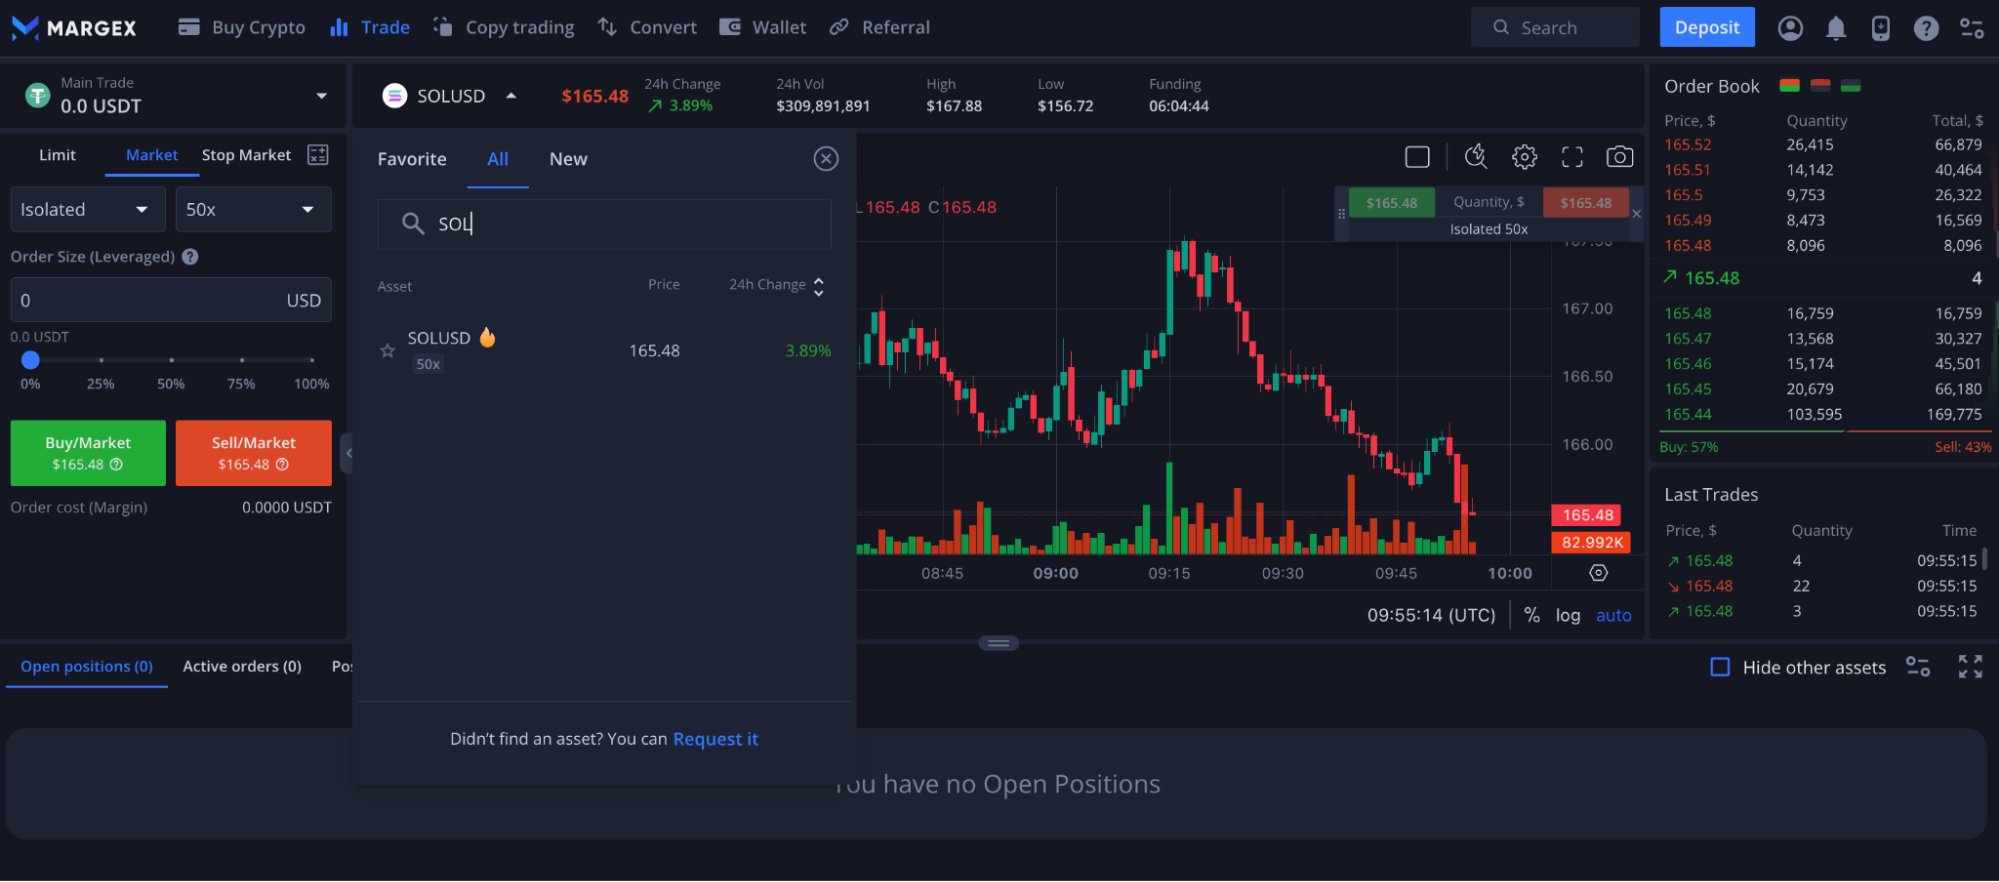Open the chart time zone settings icon
This screenshot has width=1999, height=882.
(x=1598, y=573)
